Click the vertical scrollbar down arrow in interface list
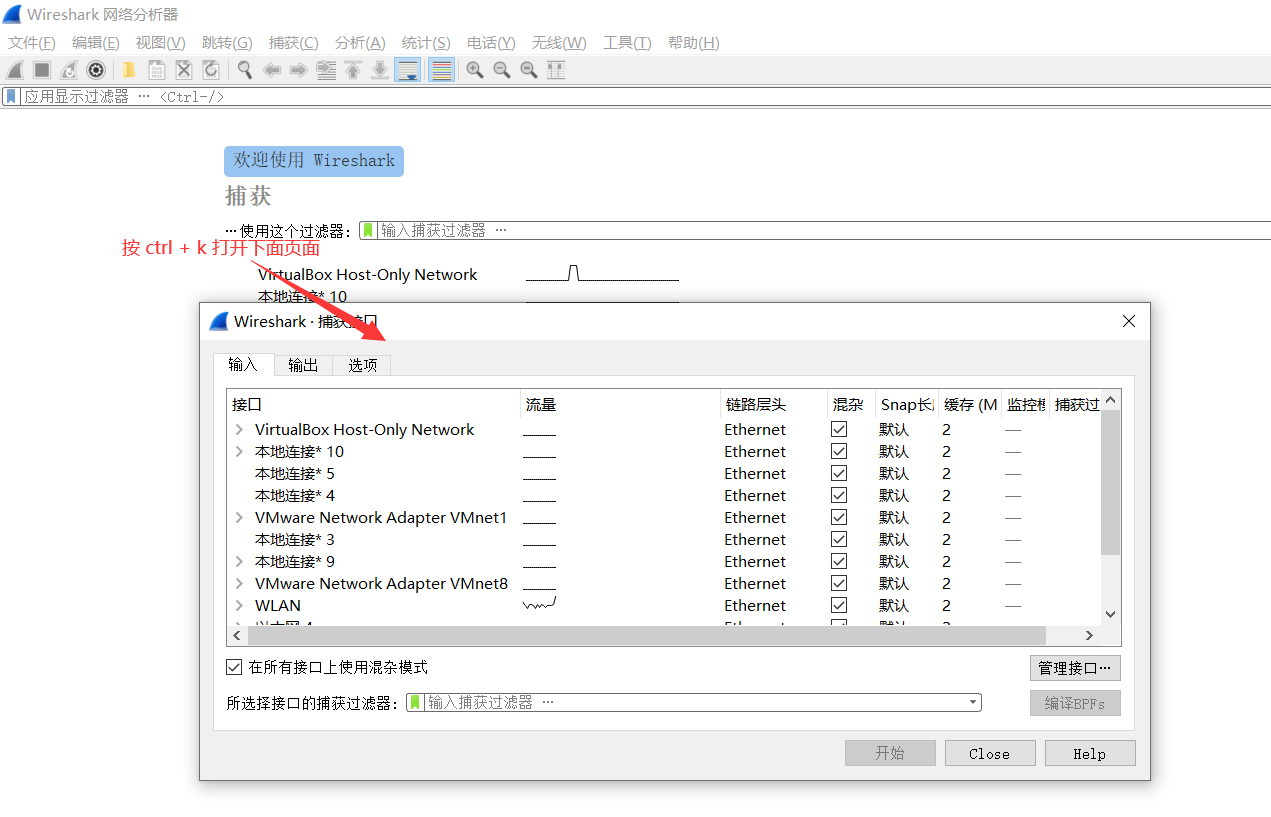Screen dimensions: 1271x817 coord(1110,615)
